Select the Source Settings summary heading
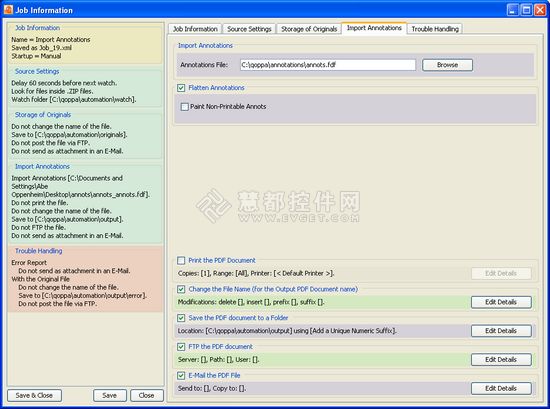The image size is (550, 409). coord(37,71)
